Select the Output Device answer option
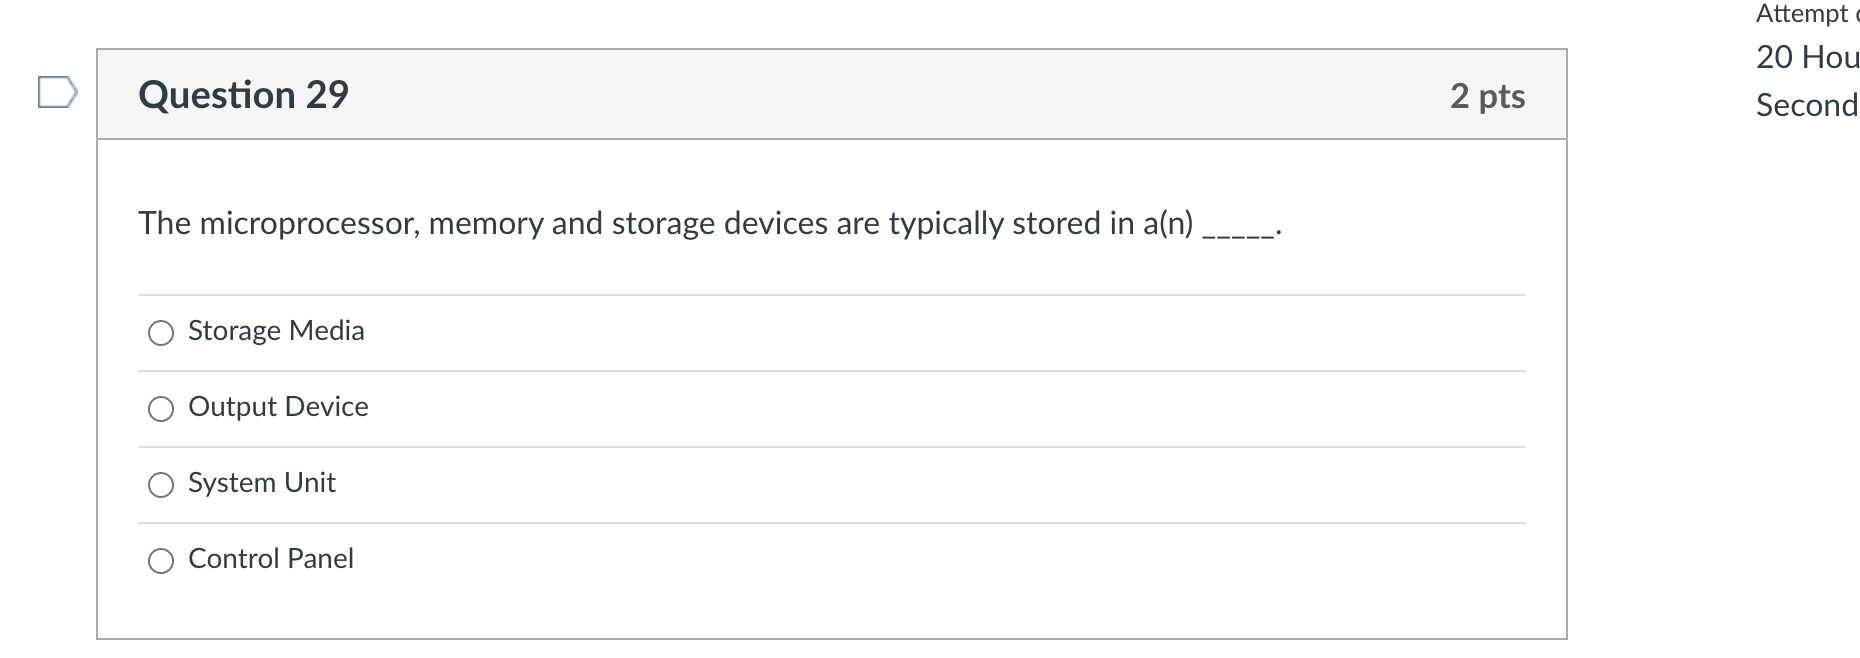1860x658 pixels. coord(161,408)
